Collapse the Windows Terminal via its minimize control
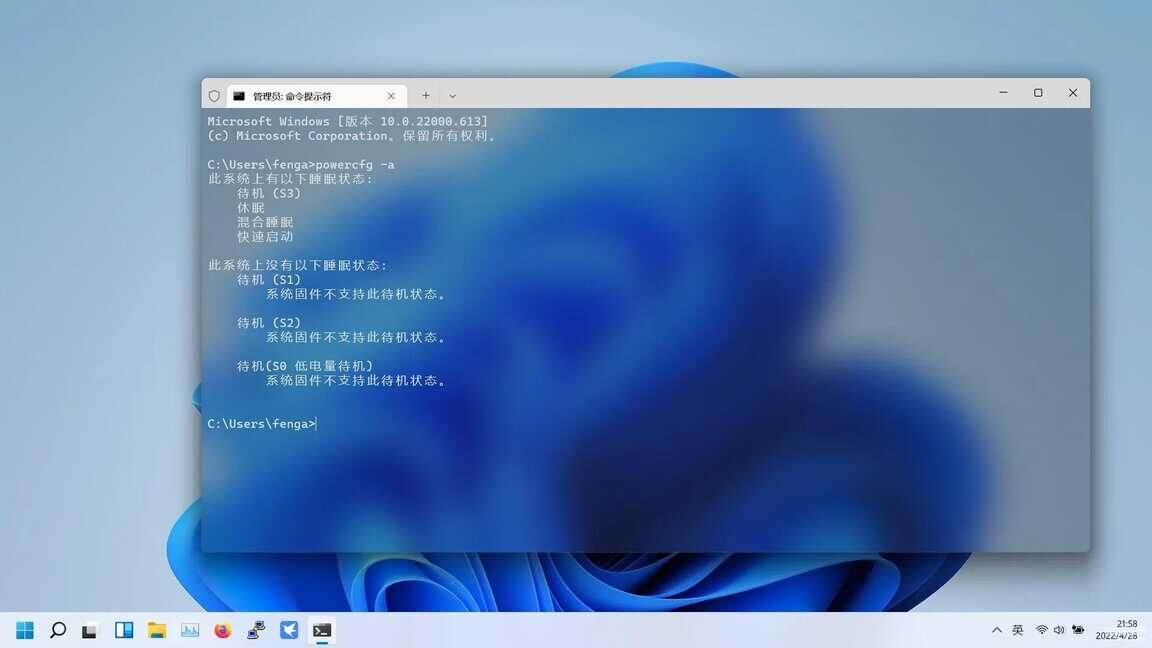The image size is (1152, 648). pos(1002,92)
